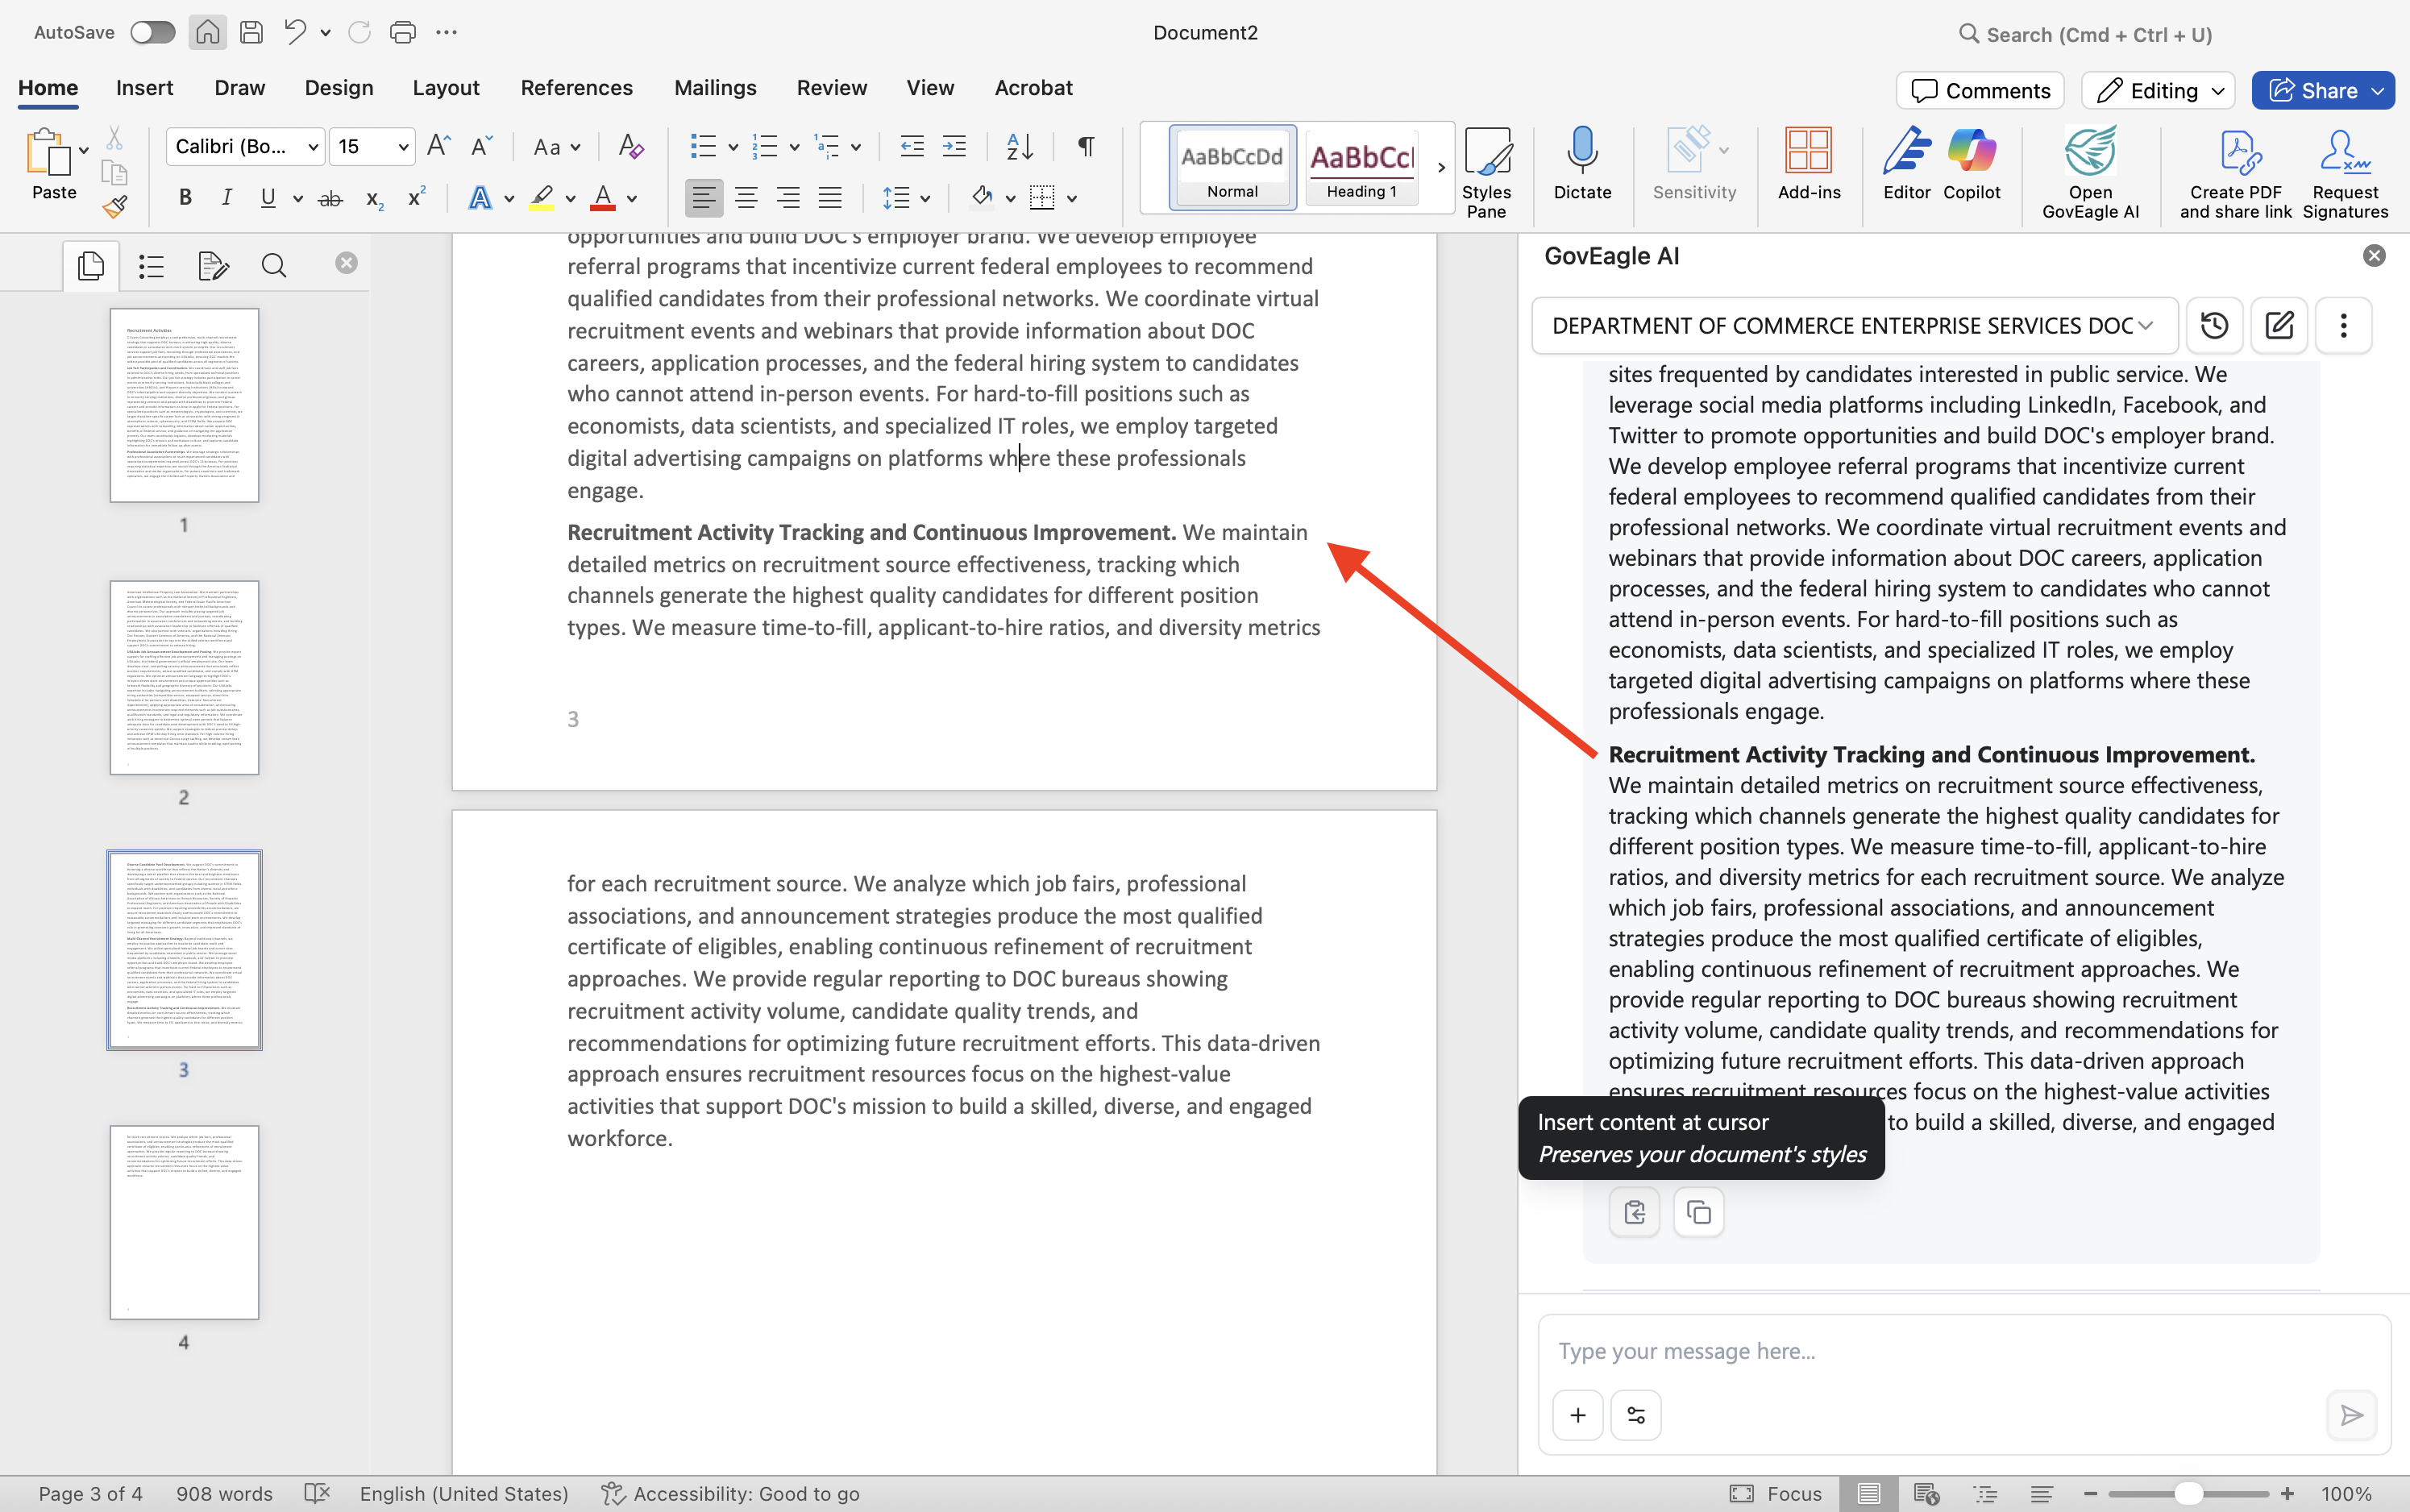
Task: Insert a numbered list
Action: [764, 148]
